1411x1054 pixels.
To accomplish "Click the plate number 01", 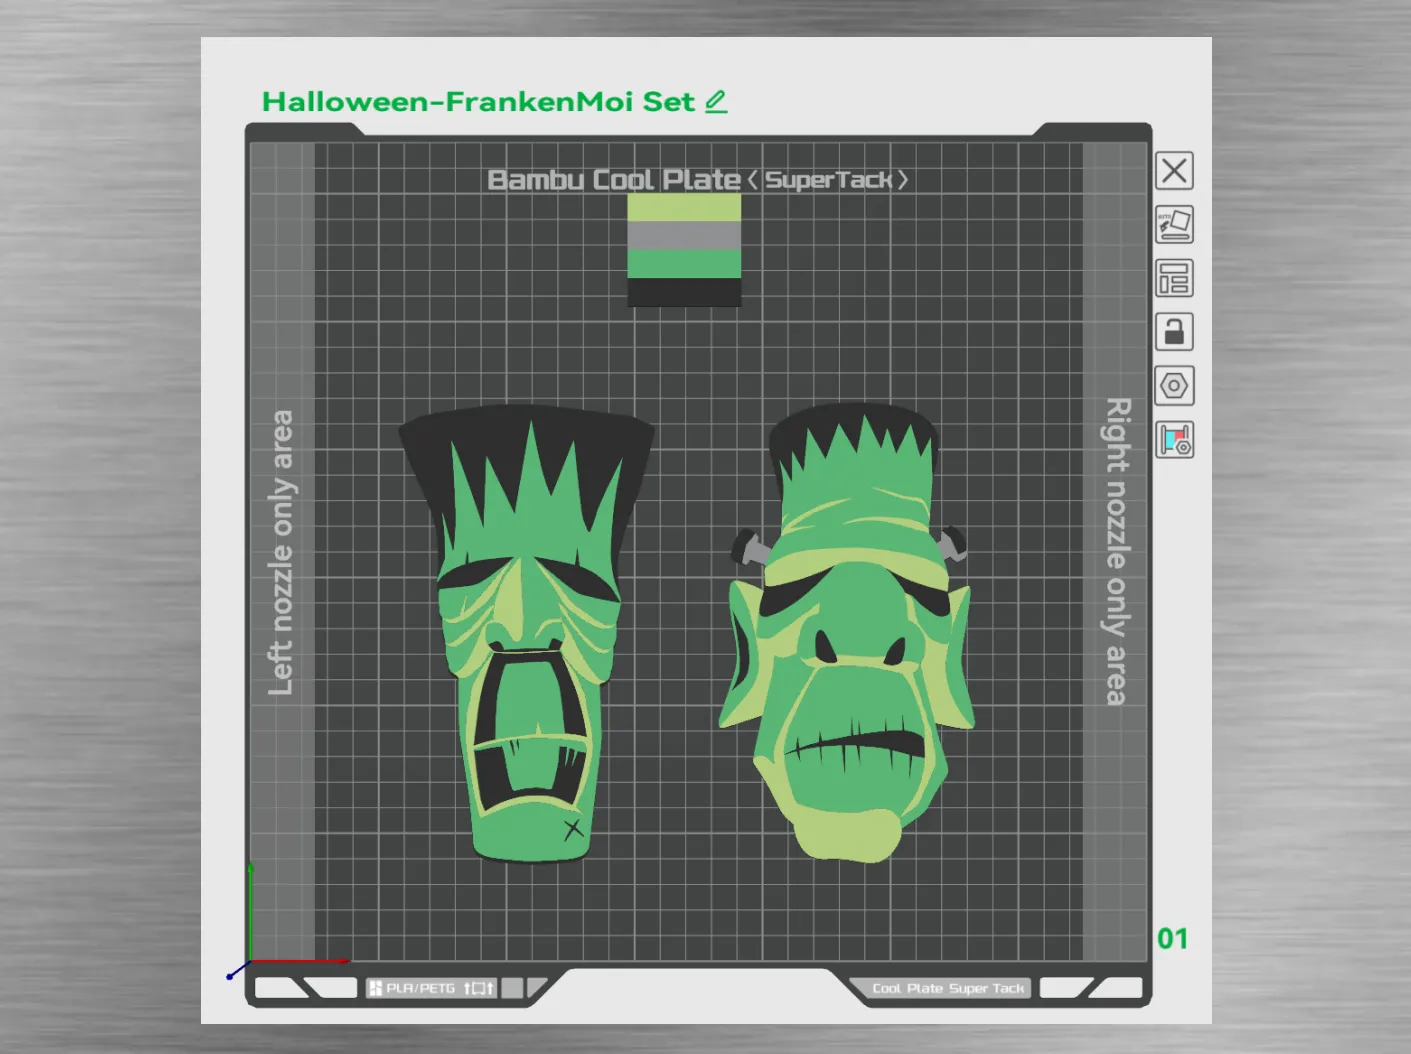I will (x=1172, y=939).
